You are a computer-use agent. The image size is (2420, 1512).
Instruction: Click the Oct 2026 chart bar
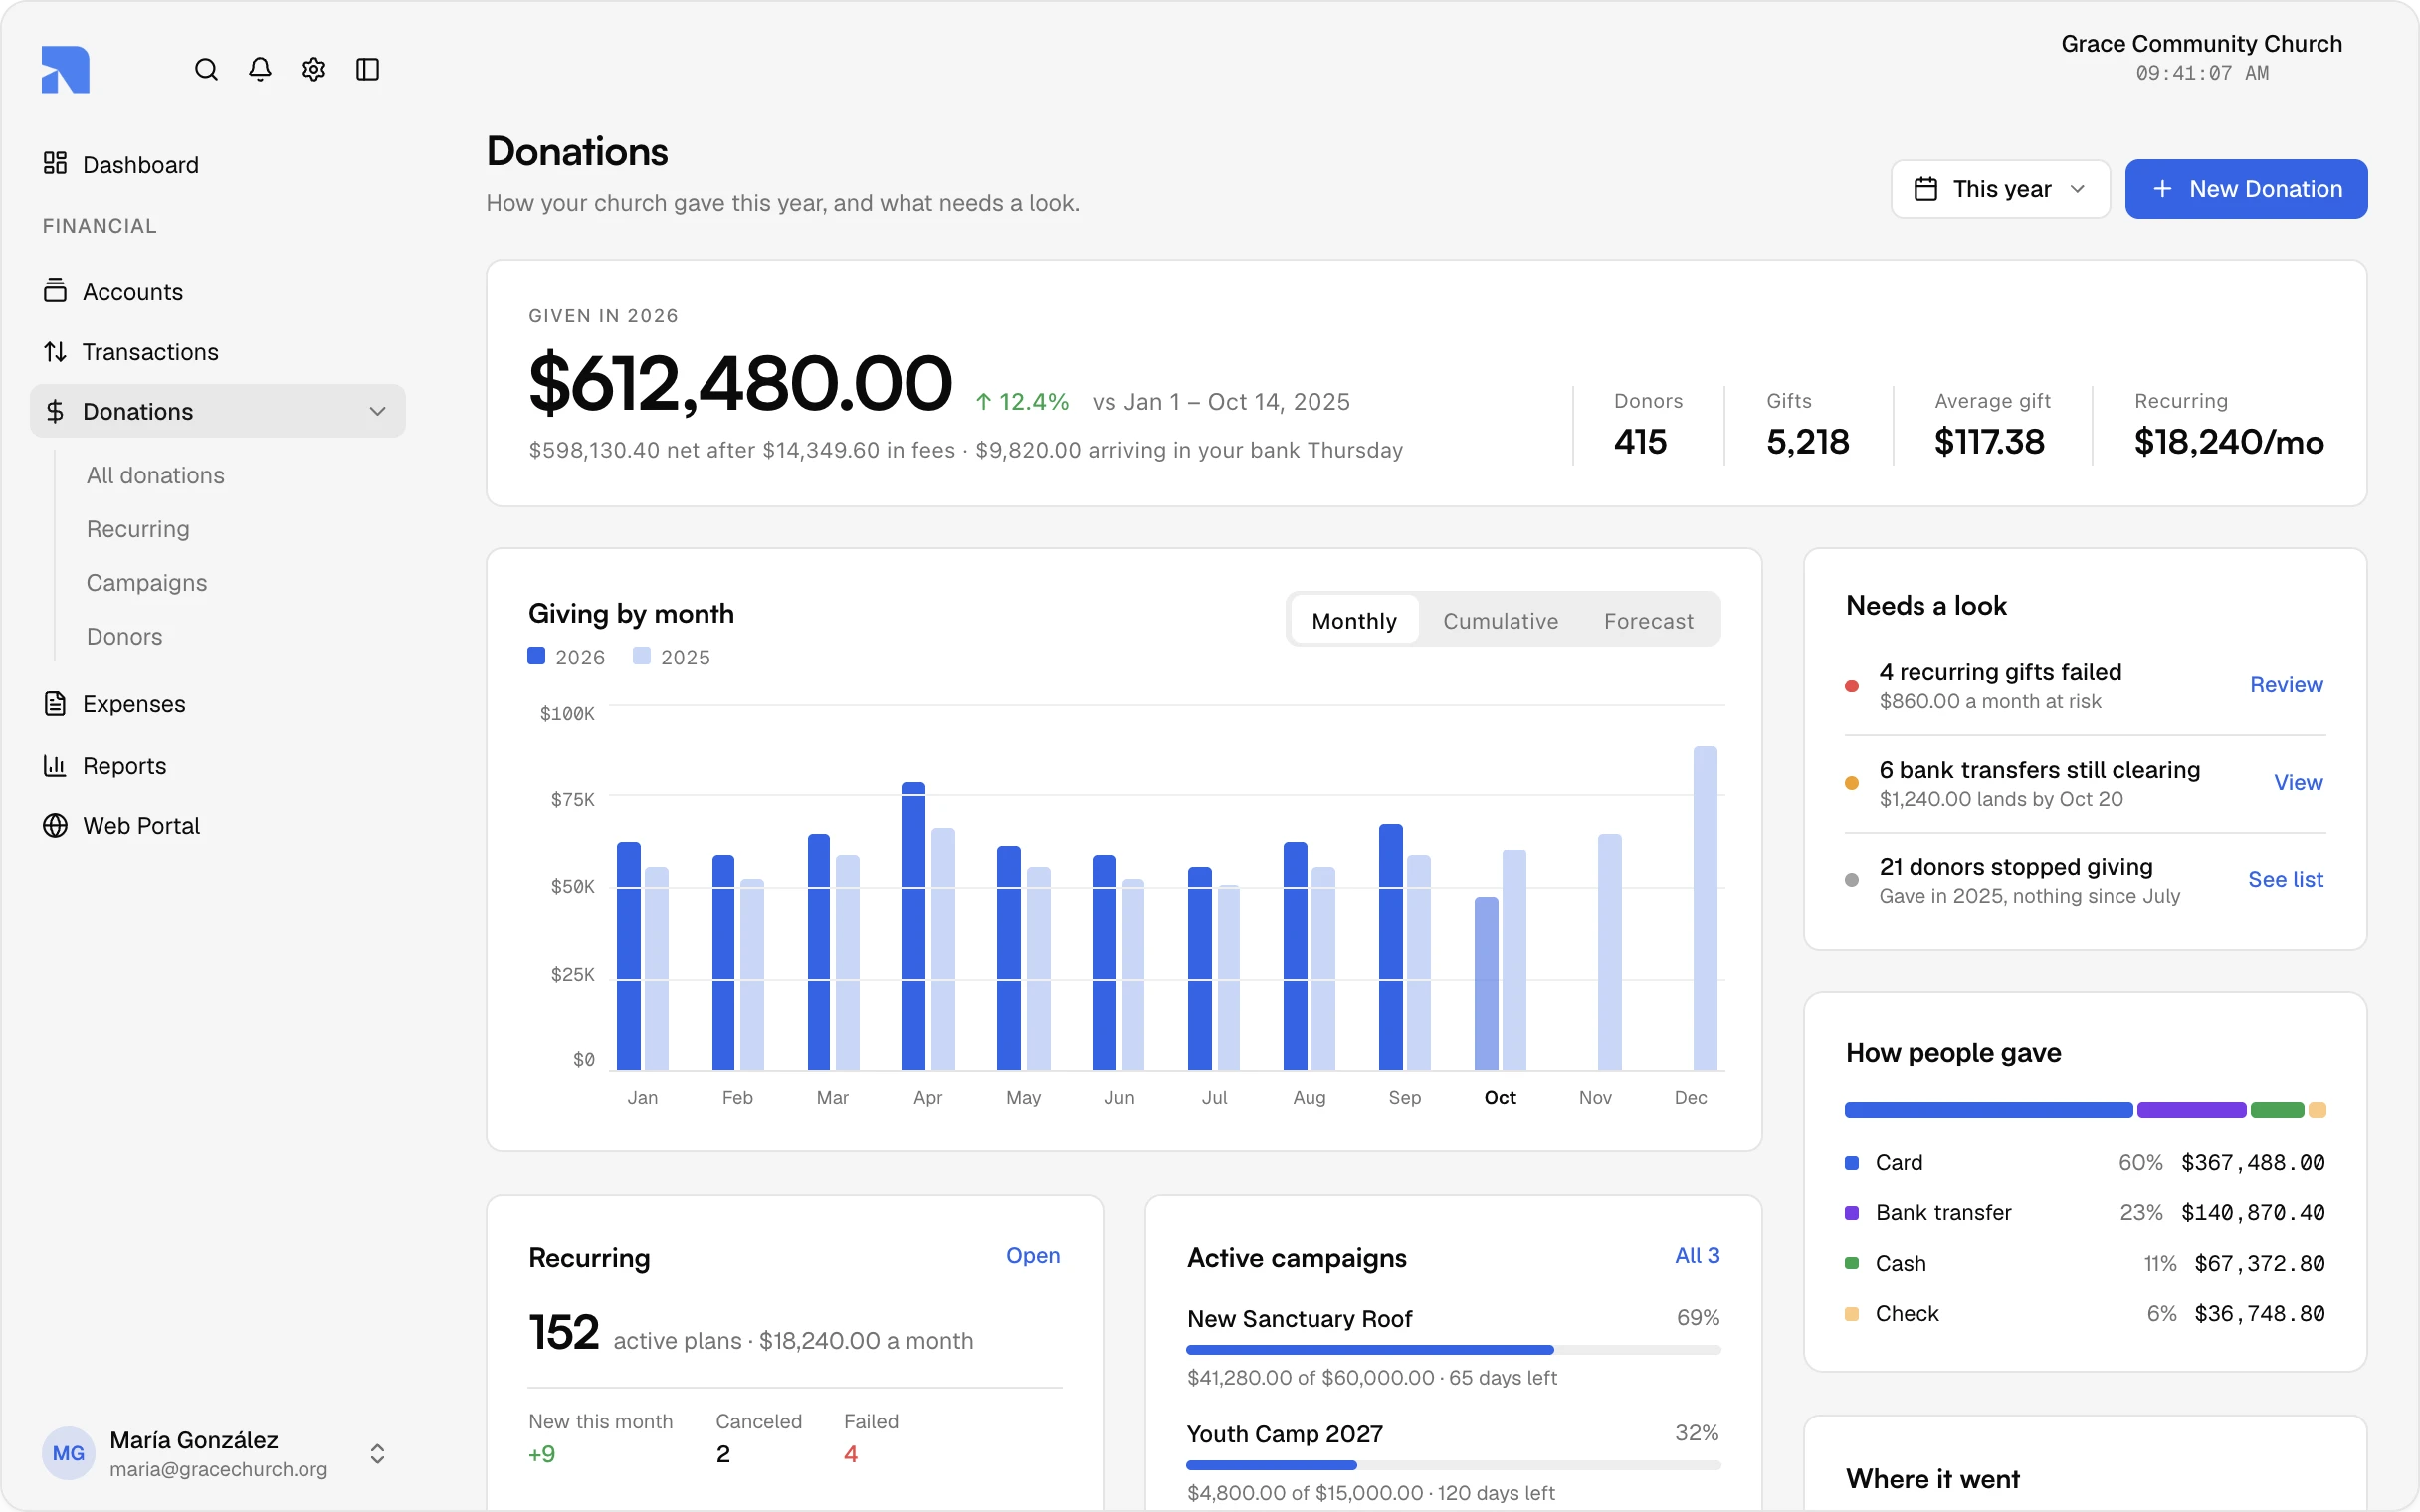1486,984
